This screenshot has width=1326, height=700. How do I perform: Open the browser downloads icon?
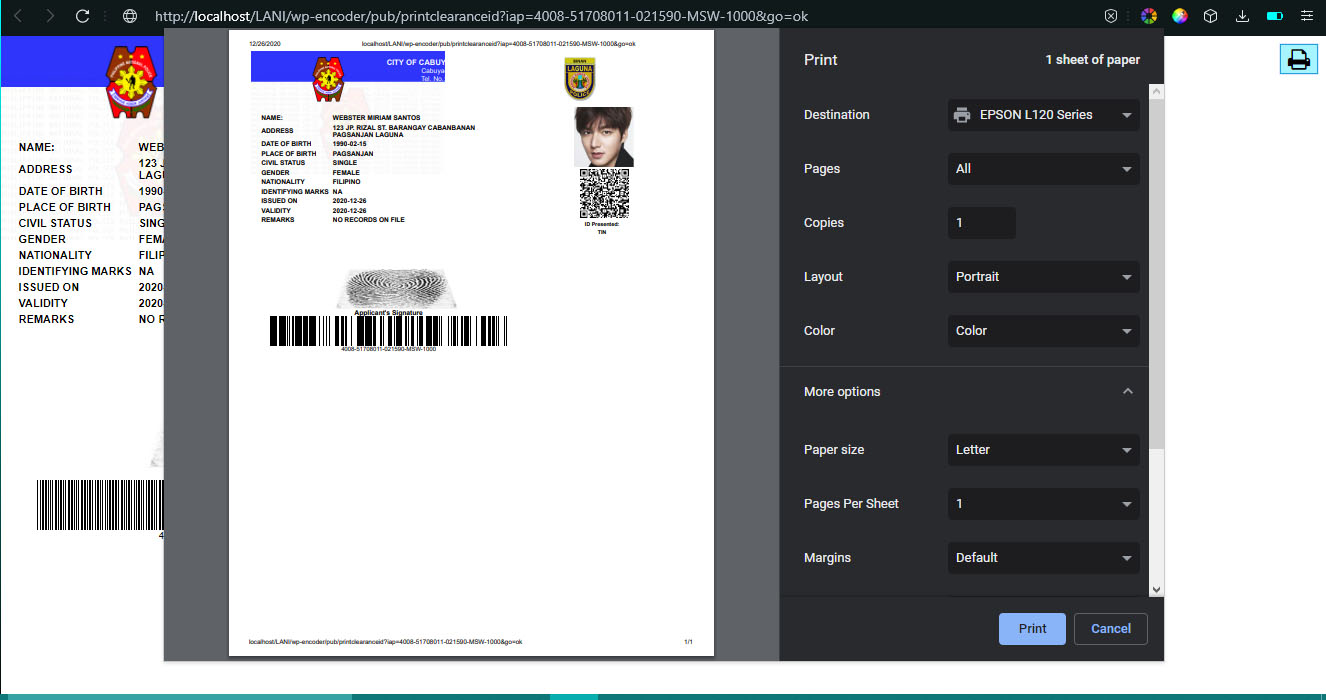1242,16
